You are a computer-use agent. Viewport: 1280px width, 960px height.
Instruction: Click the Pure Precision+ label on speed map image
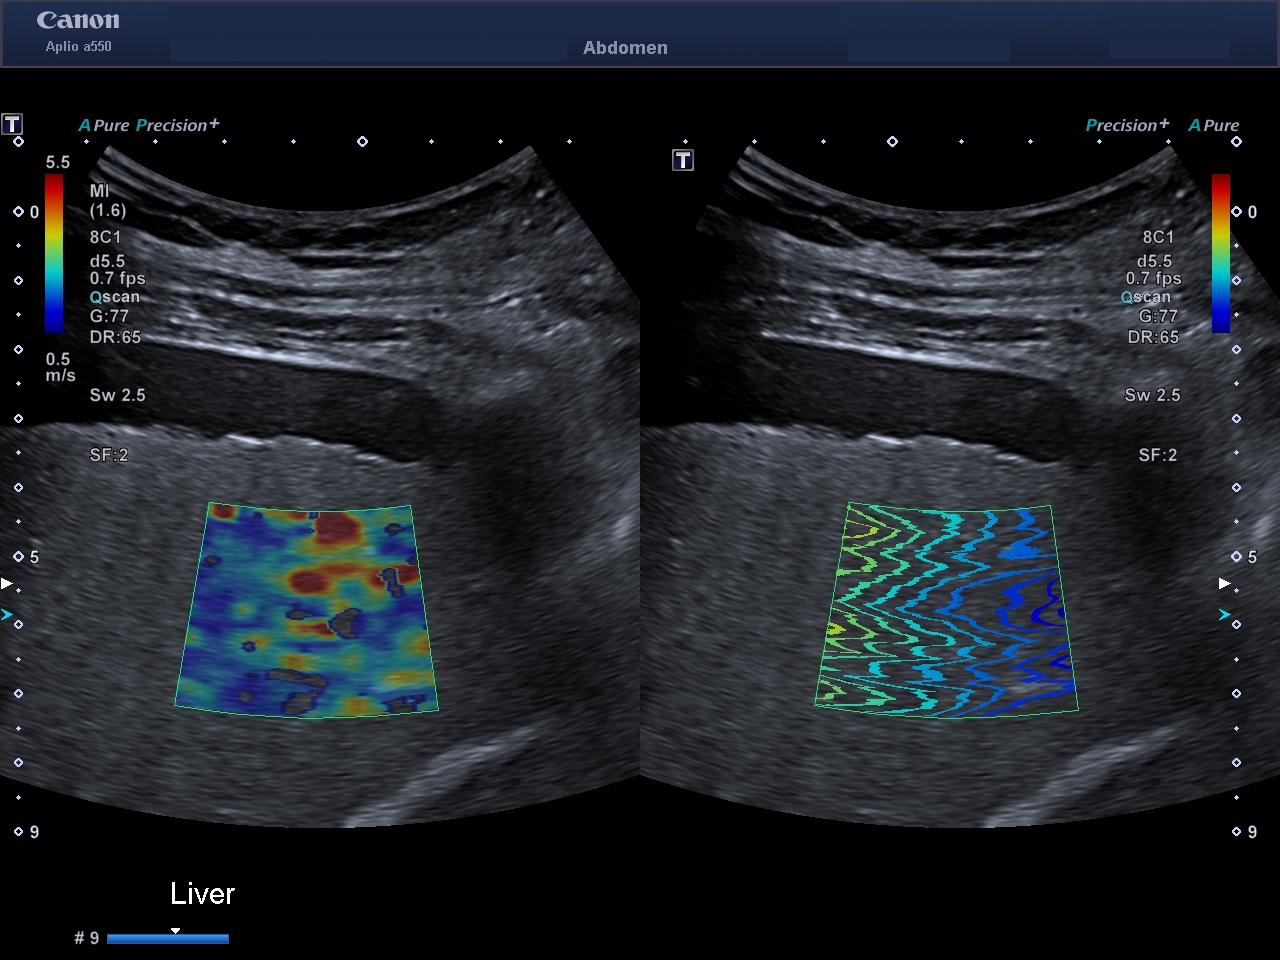149,125
